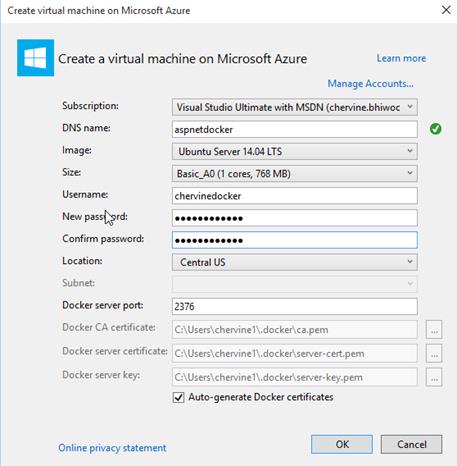Viewport: 457px width, 466px height.
Task: Open Manage Accounts link
Action: [x=370, y=83]
